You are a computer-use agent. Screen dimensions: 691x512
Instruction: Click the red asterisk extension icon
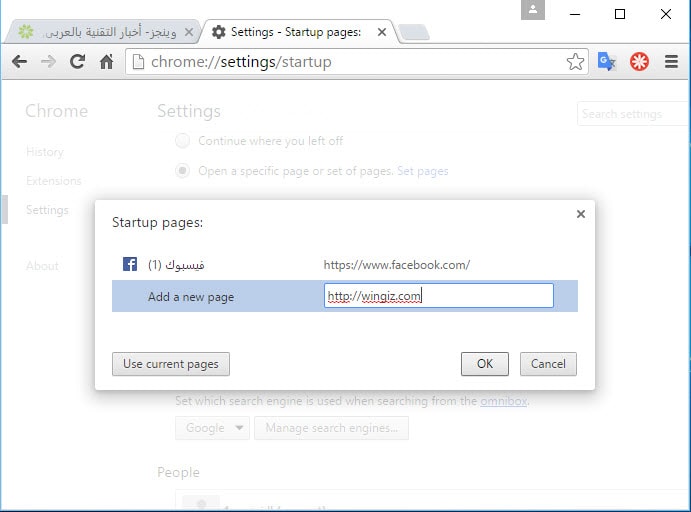(x=638, y=62)
